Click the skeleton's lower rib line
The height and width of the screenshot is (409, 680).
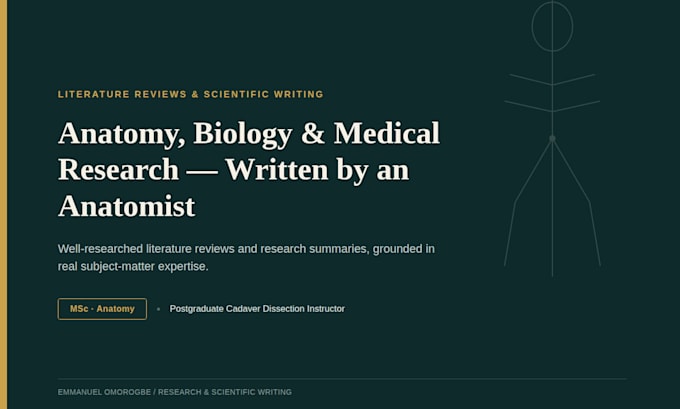(x=552, y=106)
